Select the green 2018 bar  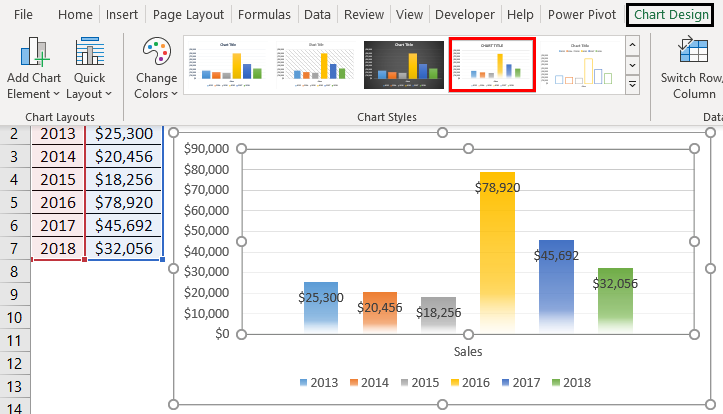tap(616, 301)
